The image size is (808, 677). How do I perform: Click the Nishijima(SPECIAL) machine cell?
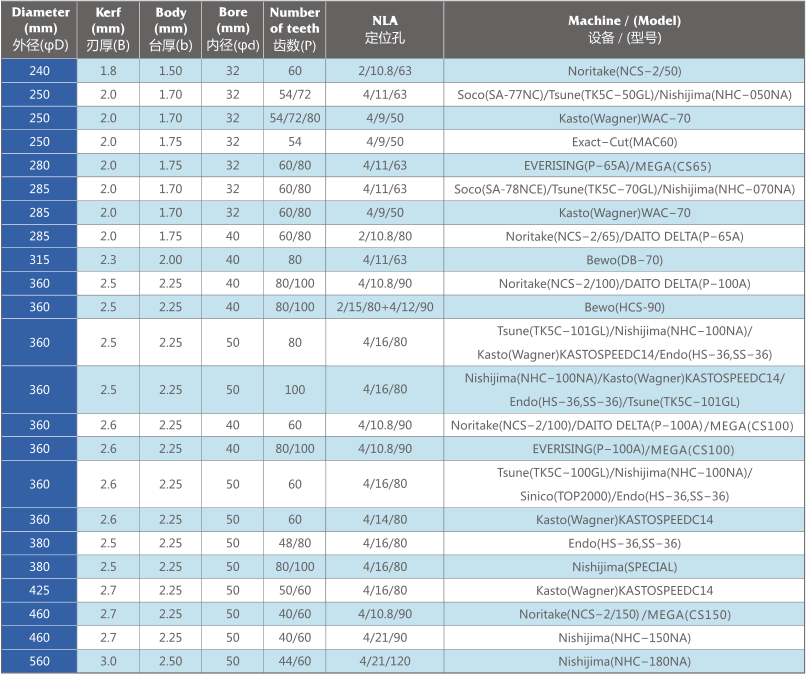tap(624, 567)
